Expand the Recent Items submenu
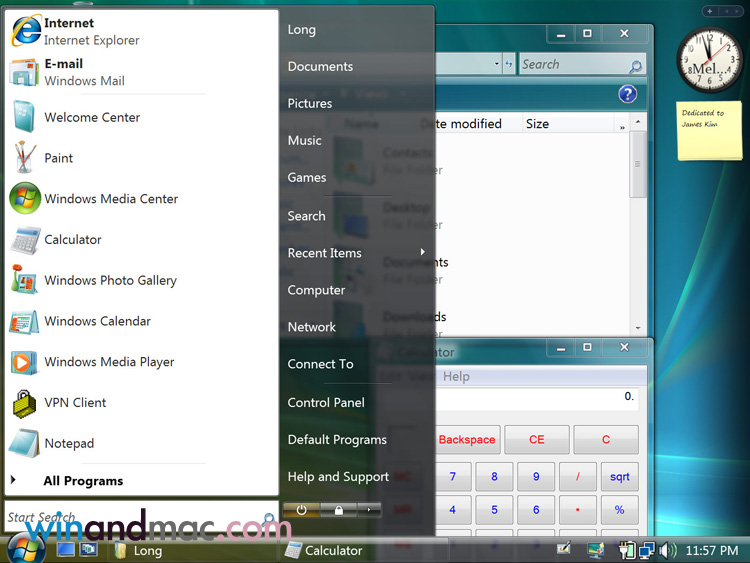Image resolution: width=750 pixels, height=563 pixels. click(355, 253)
